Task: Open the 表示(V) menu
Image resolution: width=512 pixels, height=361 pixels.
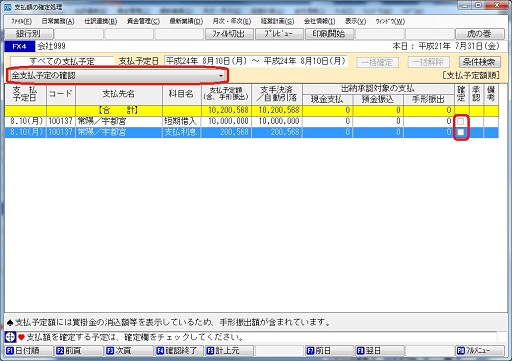Action: 355,21
